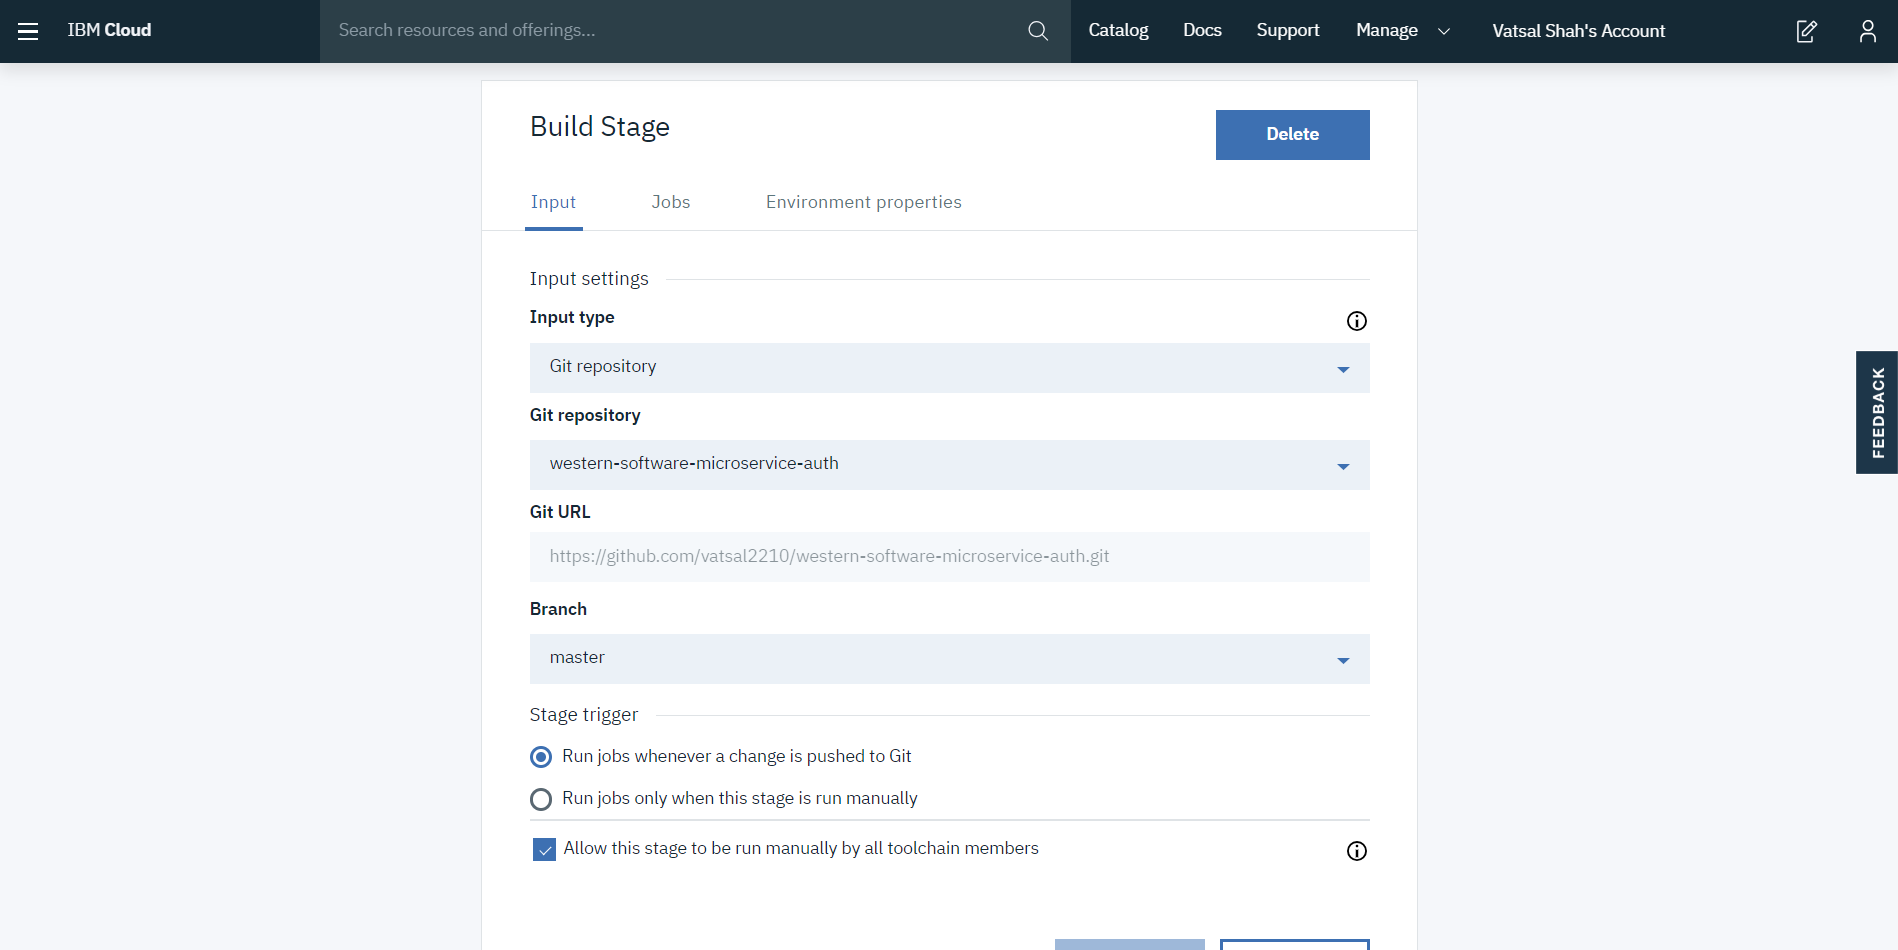Select run jobs when pushed to Git
The image size is (1898, 950).
(541, 757)
